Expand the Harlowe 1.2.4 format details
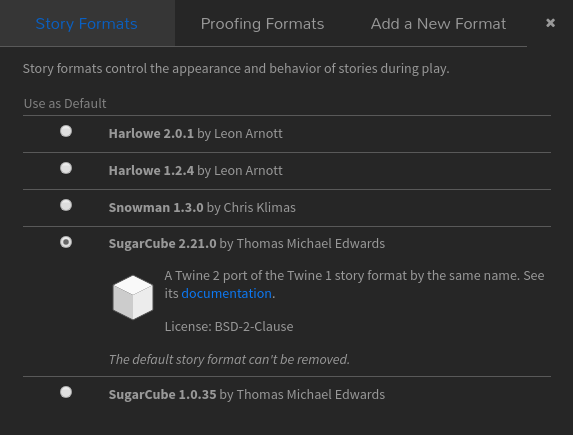This screenshot has height=435, width=573. (196, 171)
